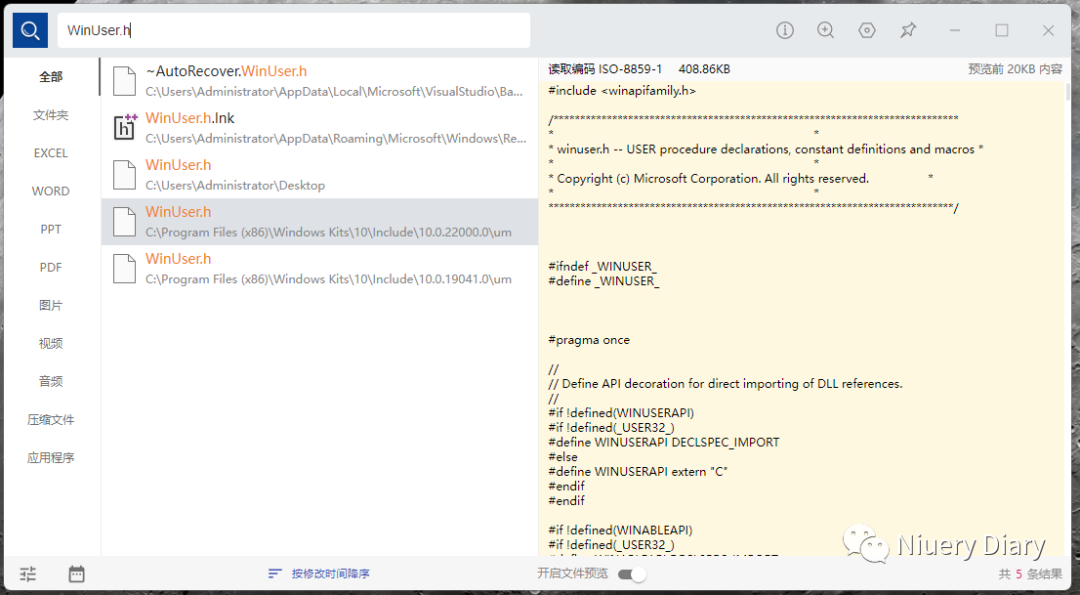The image size is (1080, 595).
Task: Click the blue search logo icon
Action: pos(29,30)
